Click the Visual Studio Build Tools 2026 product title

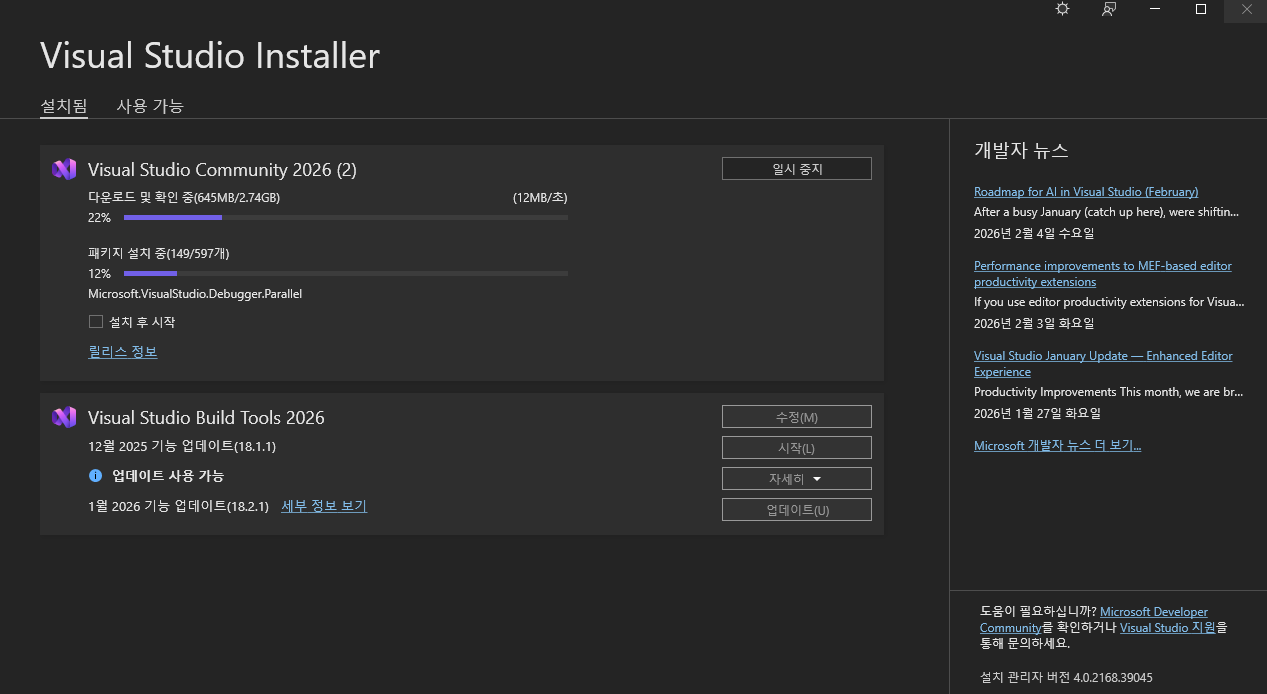pyautogui.click(x=206, y=418)
